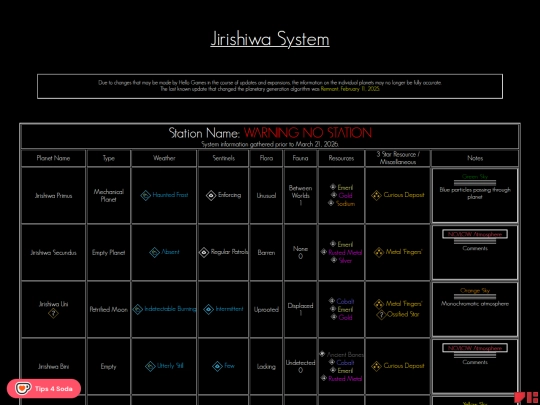
Task: Click the Weather column header
Action: click(x=164, y=158)
